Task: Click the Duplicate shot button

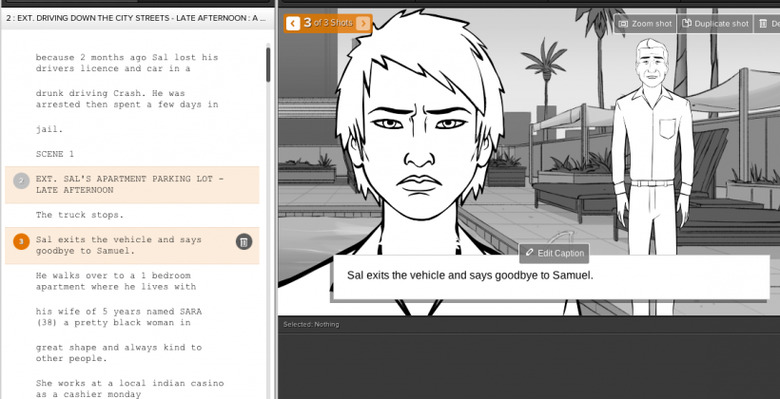Action: (715, 23)
